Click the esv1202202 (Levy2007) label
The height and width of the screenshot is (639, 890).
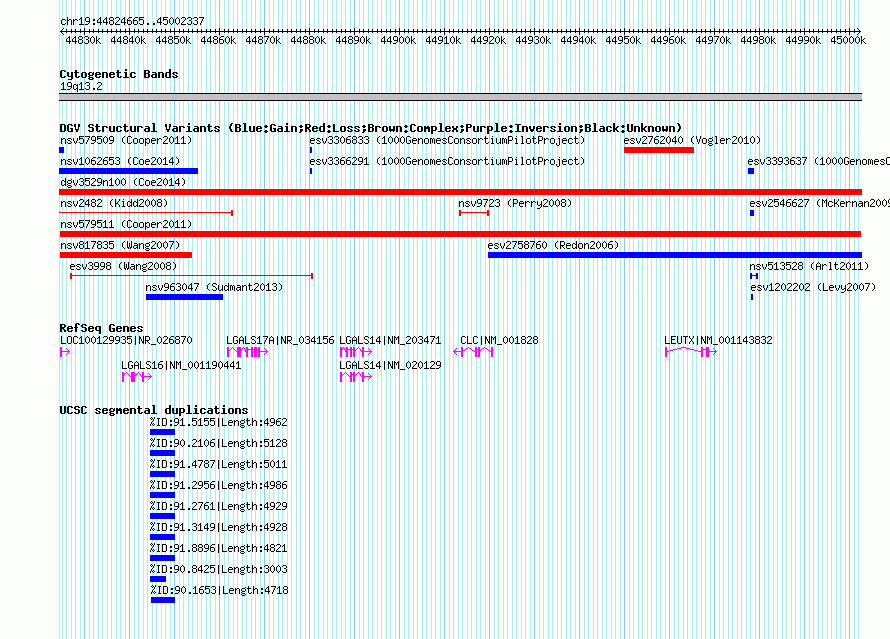point(813,287)
